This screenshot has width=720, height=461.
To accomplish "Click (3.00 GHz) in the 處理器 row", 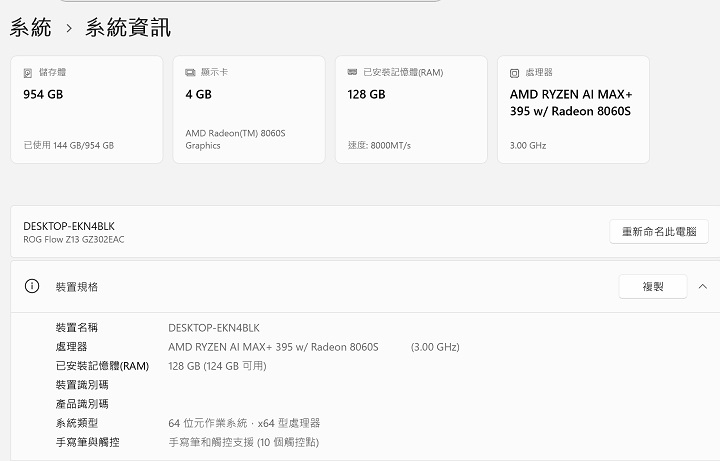I will (435, 347).
